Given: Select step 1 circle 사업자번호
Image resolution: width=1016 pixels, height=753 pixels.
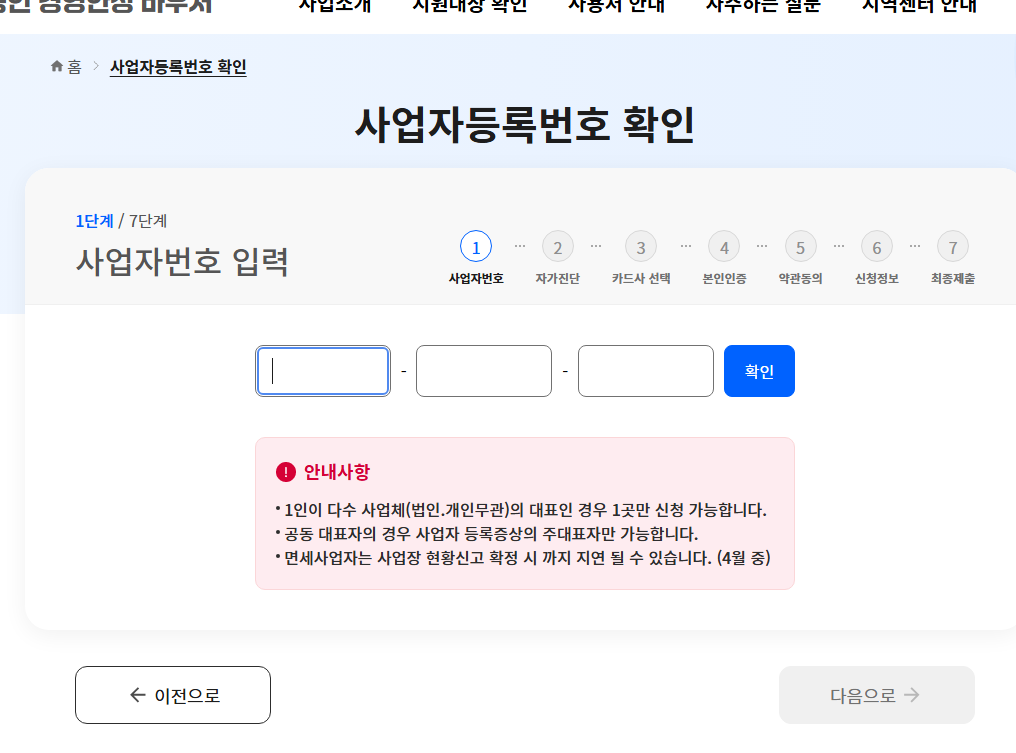Looking at the screenshot, I should [476, 246].
